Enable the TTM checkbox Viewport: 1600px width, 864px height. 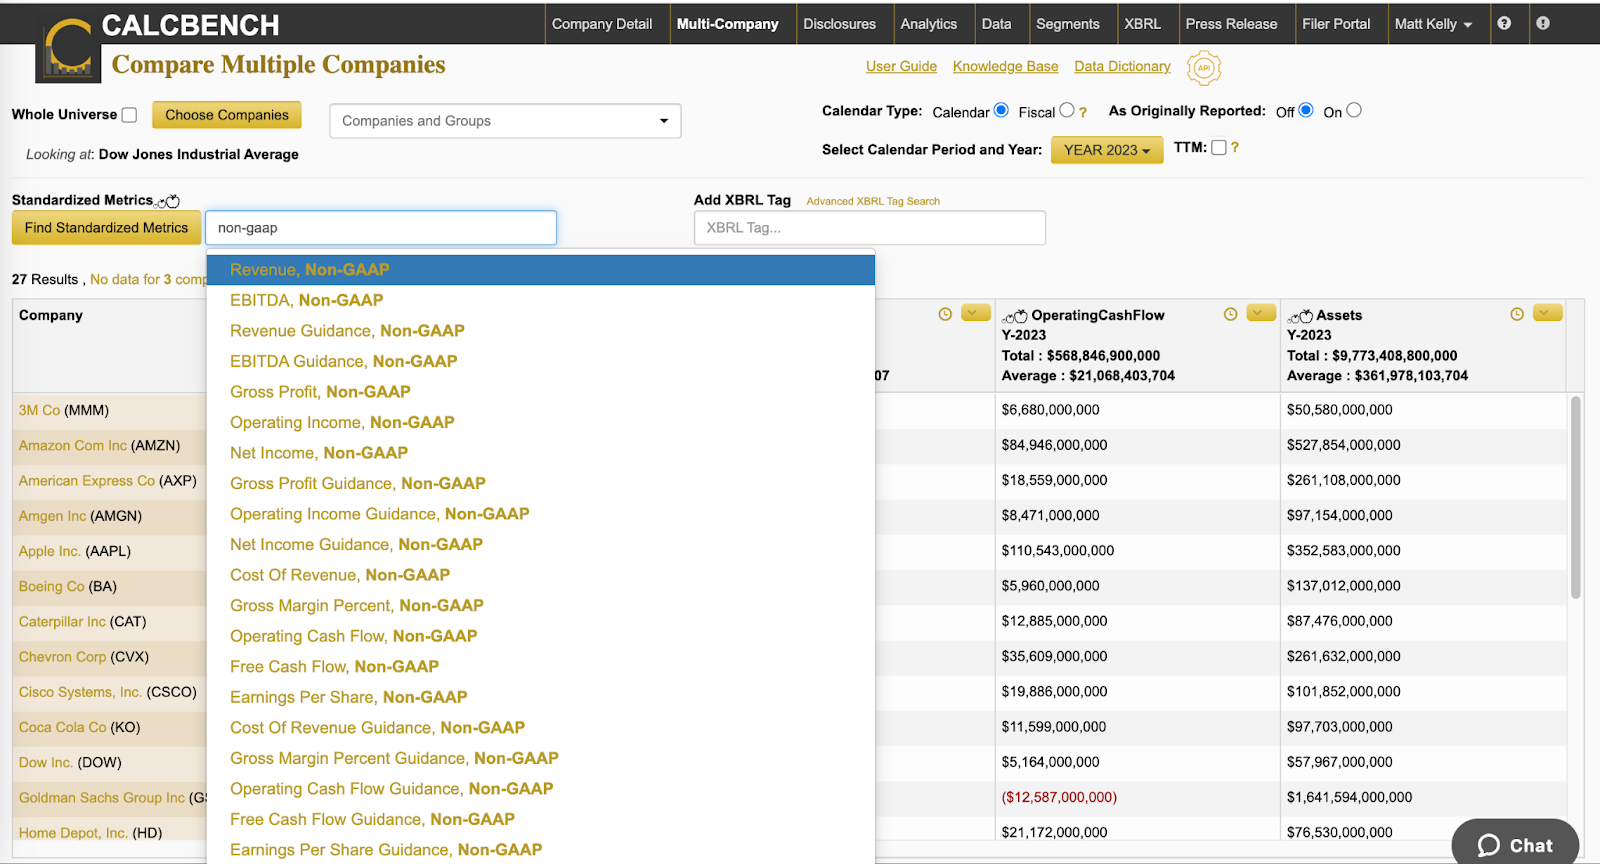click(x=1219, y=147)
